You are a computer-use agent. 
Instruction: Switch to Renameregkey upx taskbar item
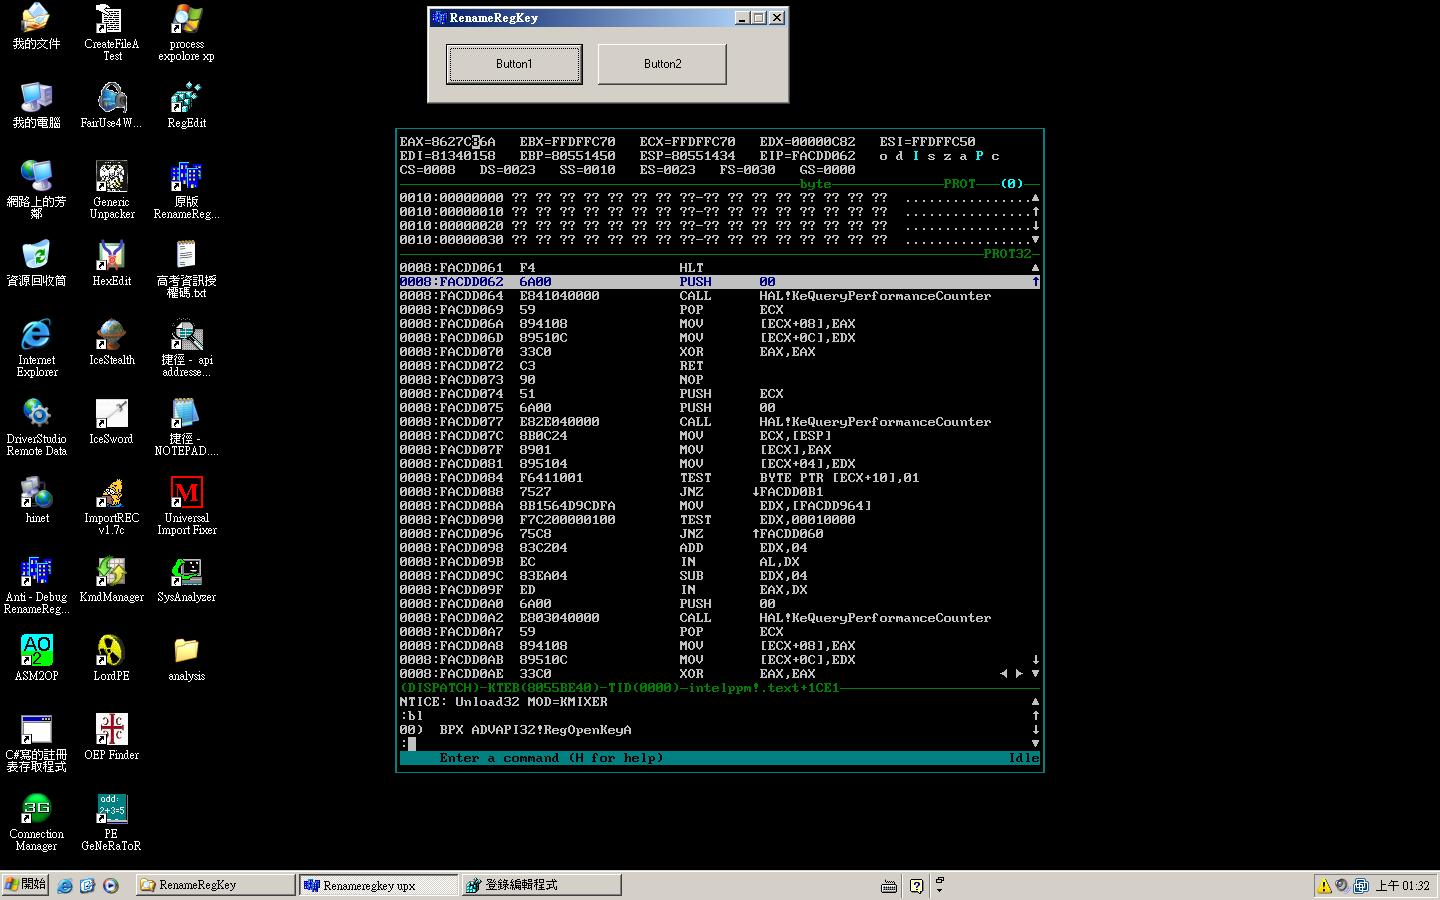pos(378,885)
